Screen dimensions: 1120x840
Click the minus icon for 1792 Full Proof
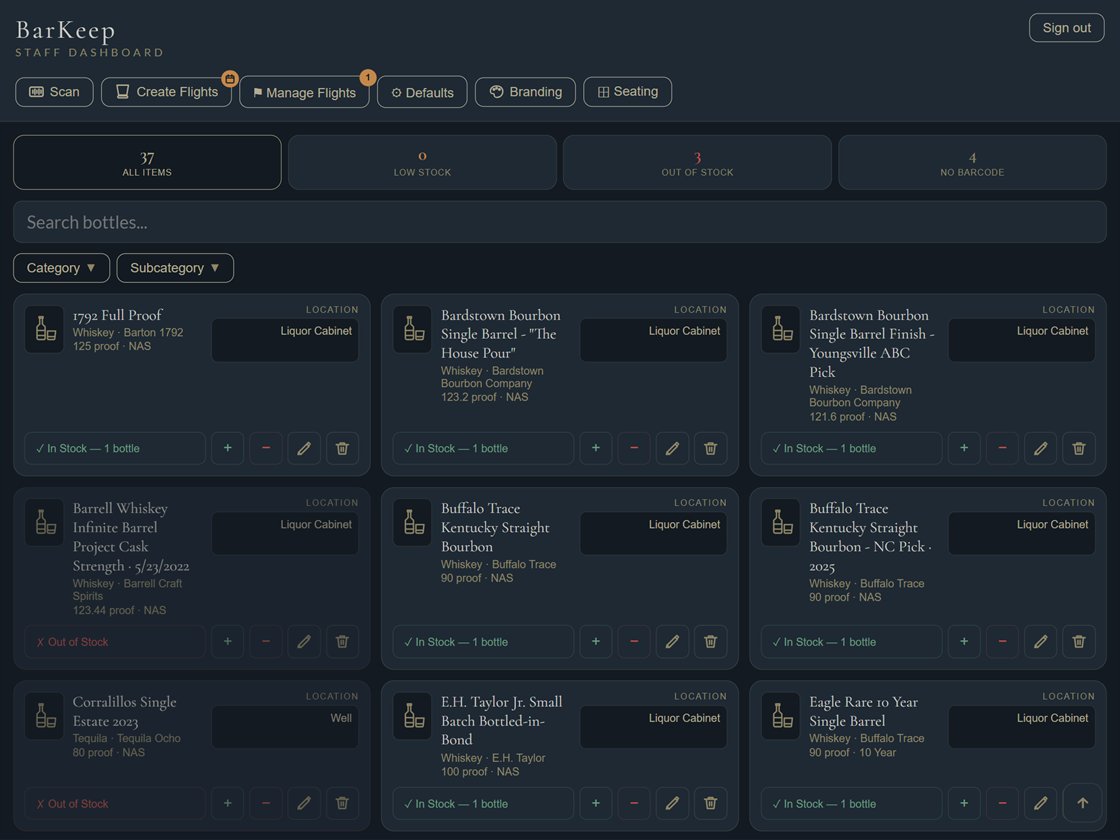[x=266, y=448]
